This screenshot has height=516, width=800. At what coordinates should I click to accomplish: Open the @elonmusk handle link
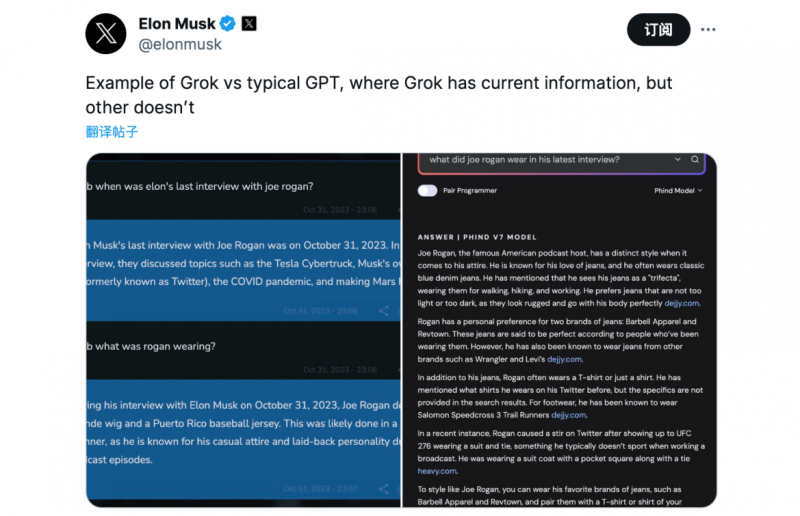coord(180,44)
